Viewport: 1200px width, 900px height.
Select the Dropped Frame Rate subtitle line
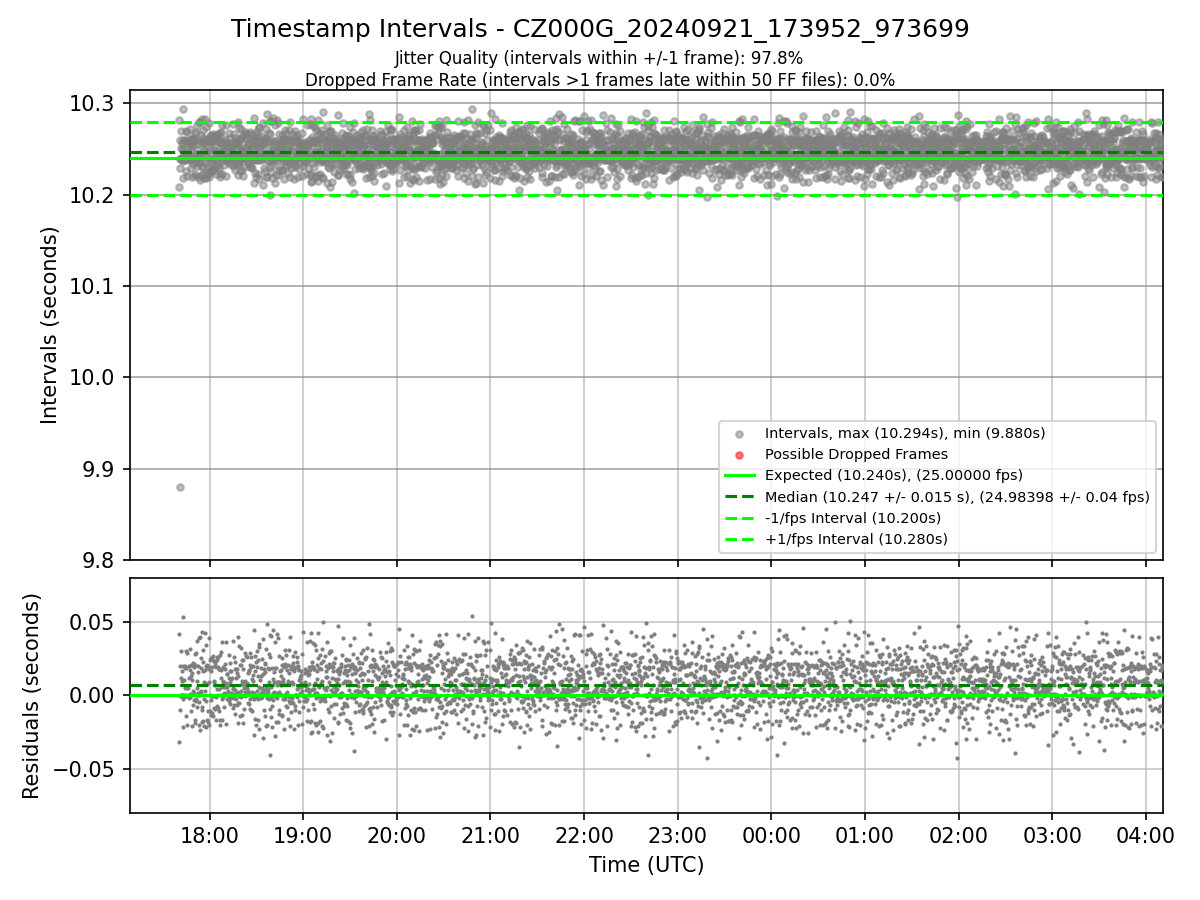[600, 79]
